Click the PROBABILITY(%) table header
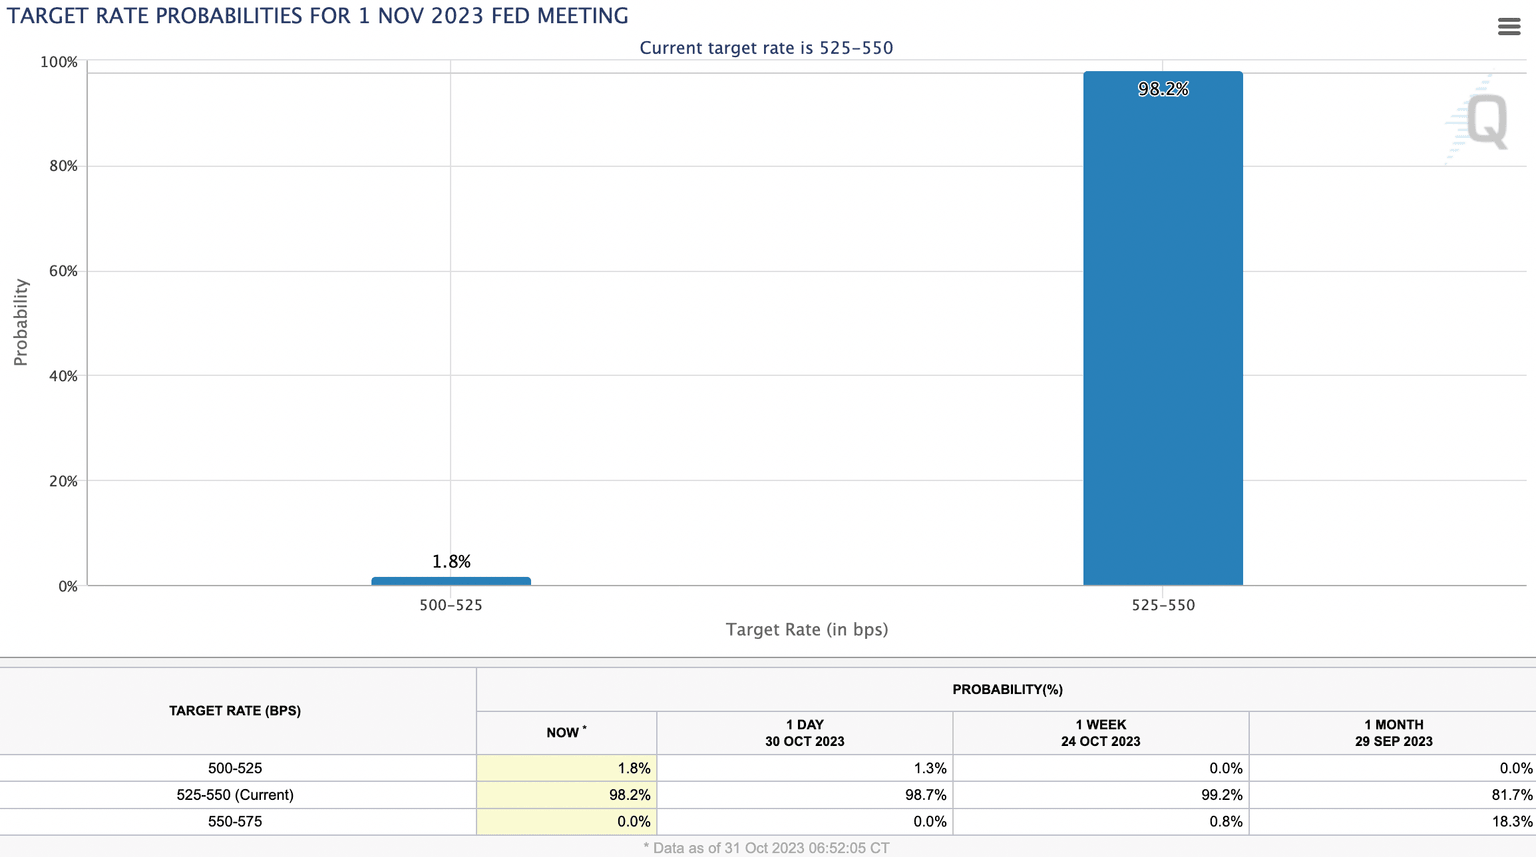Screen dimensions: 1536x857 (x=1006, y=689)
